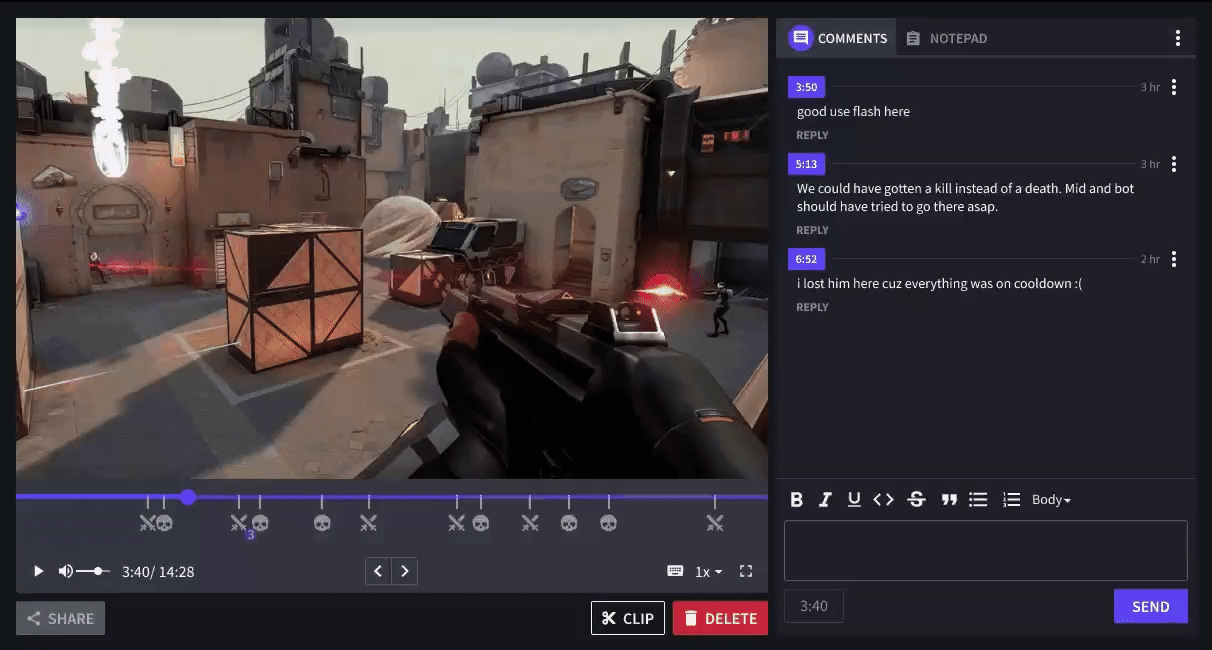The width and height of the screenshot is (1212, 650).
Task: Jump to the 5:13 comment timestamp
Action: [x=806, y=164]
